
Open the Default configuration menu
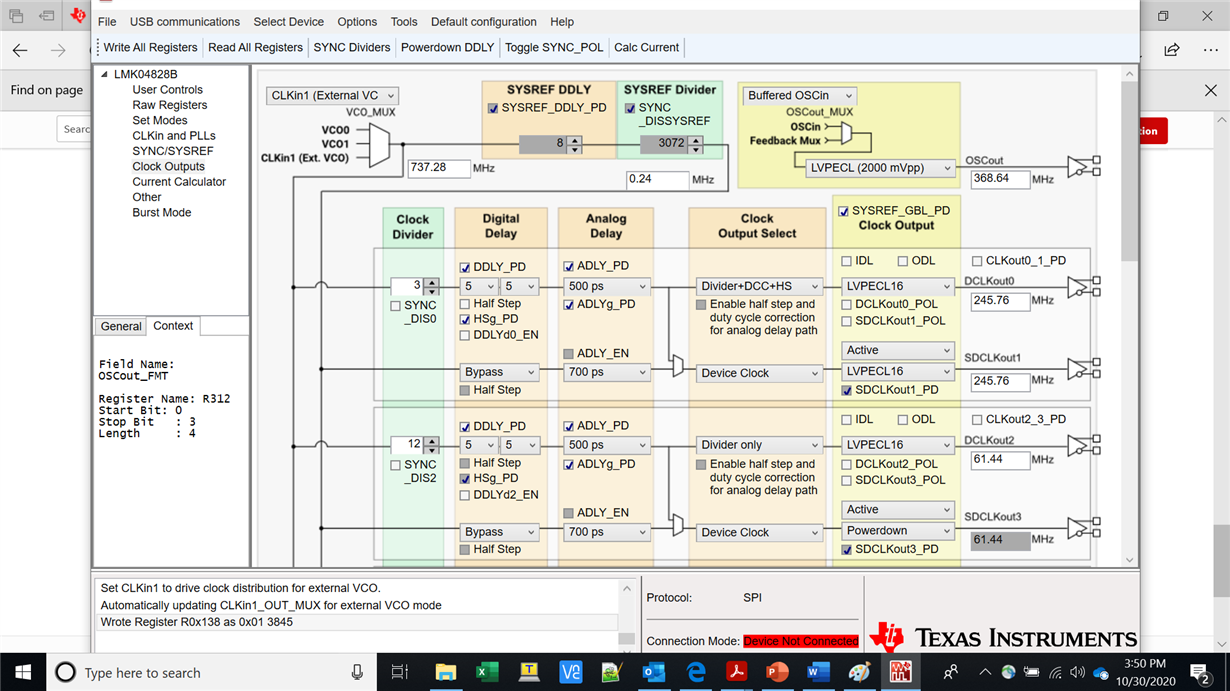(x=485, y=22)
